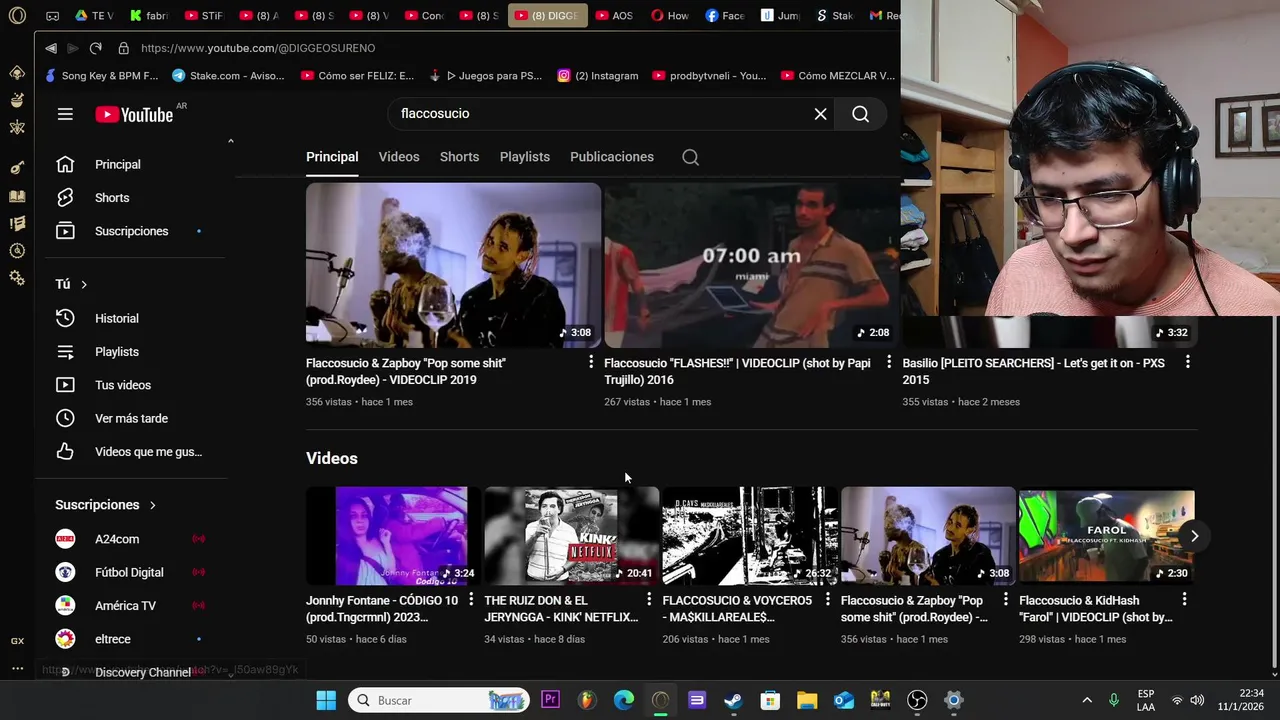Open options for Farol videoclip

(1184, 599)
